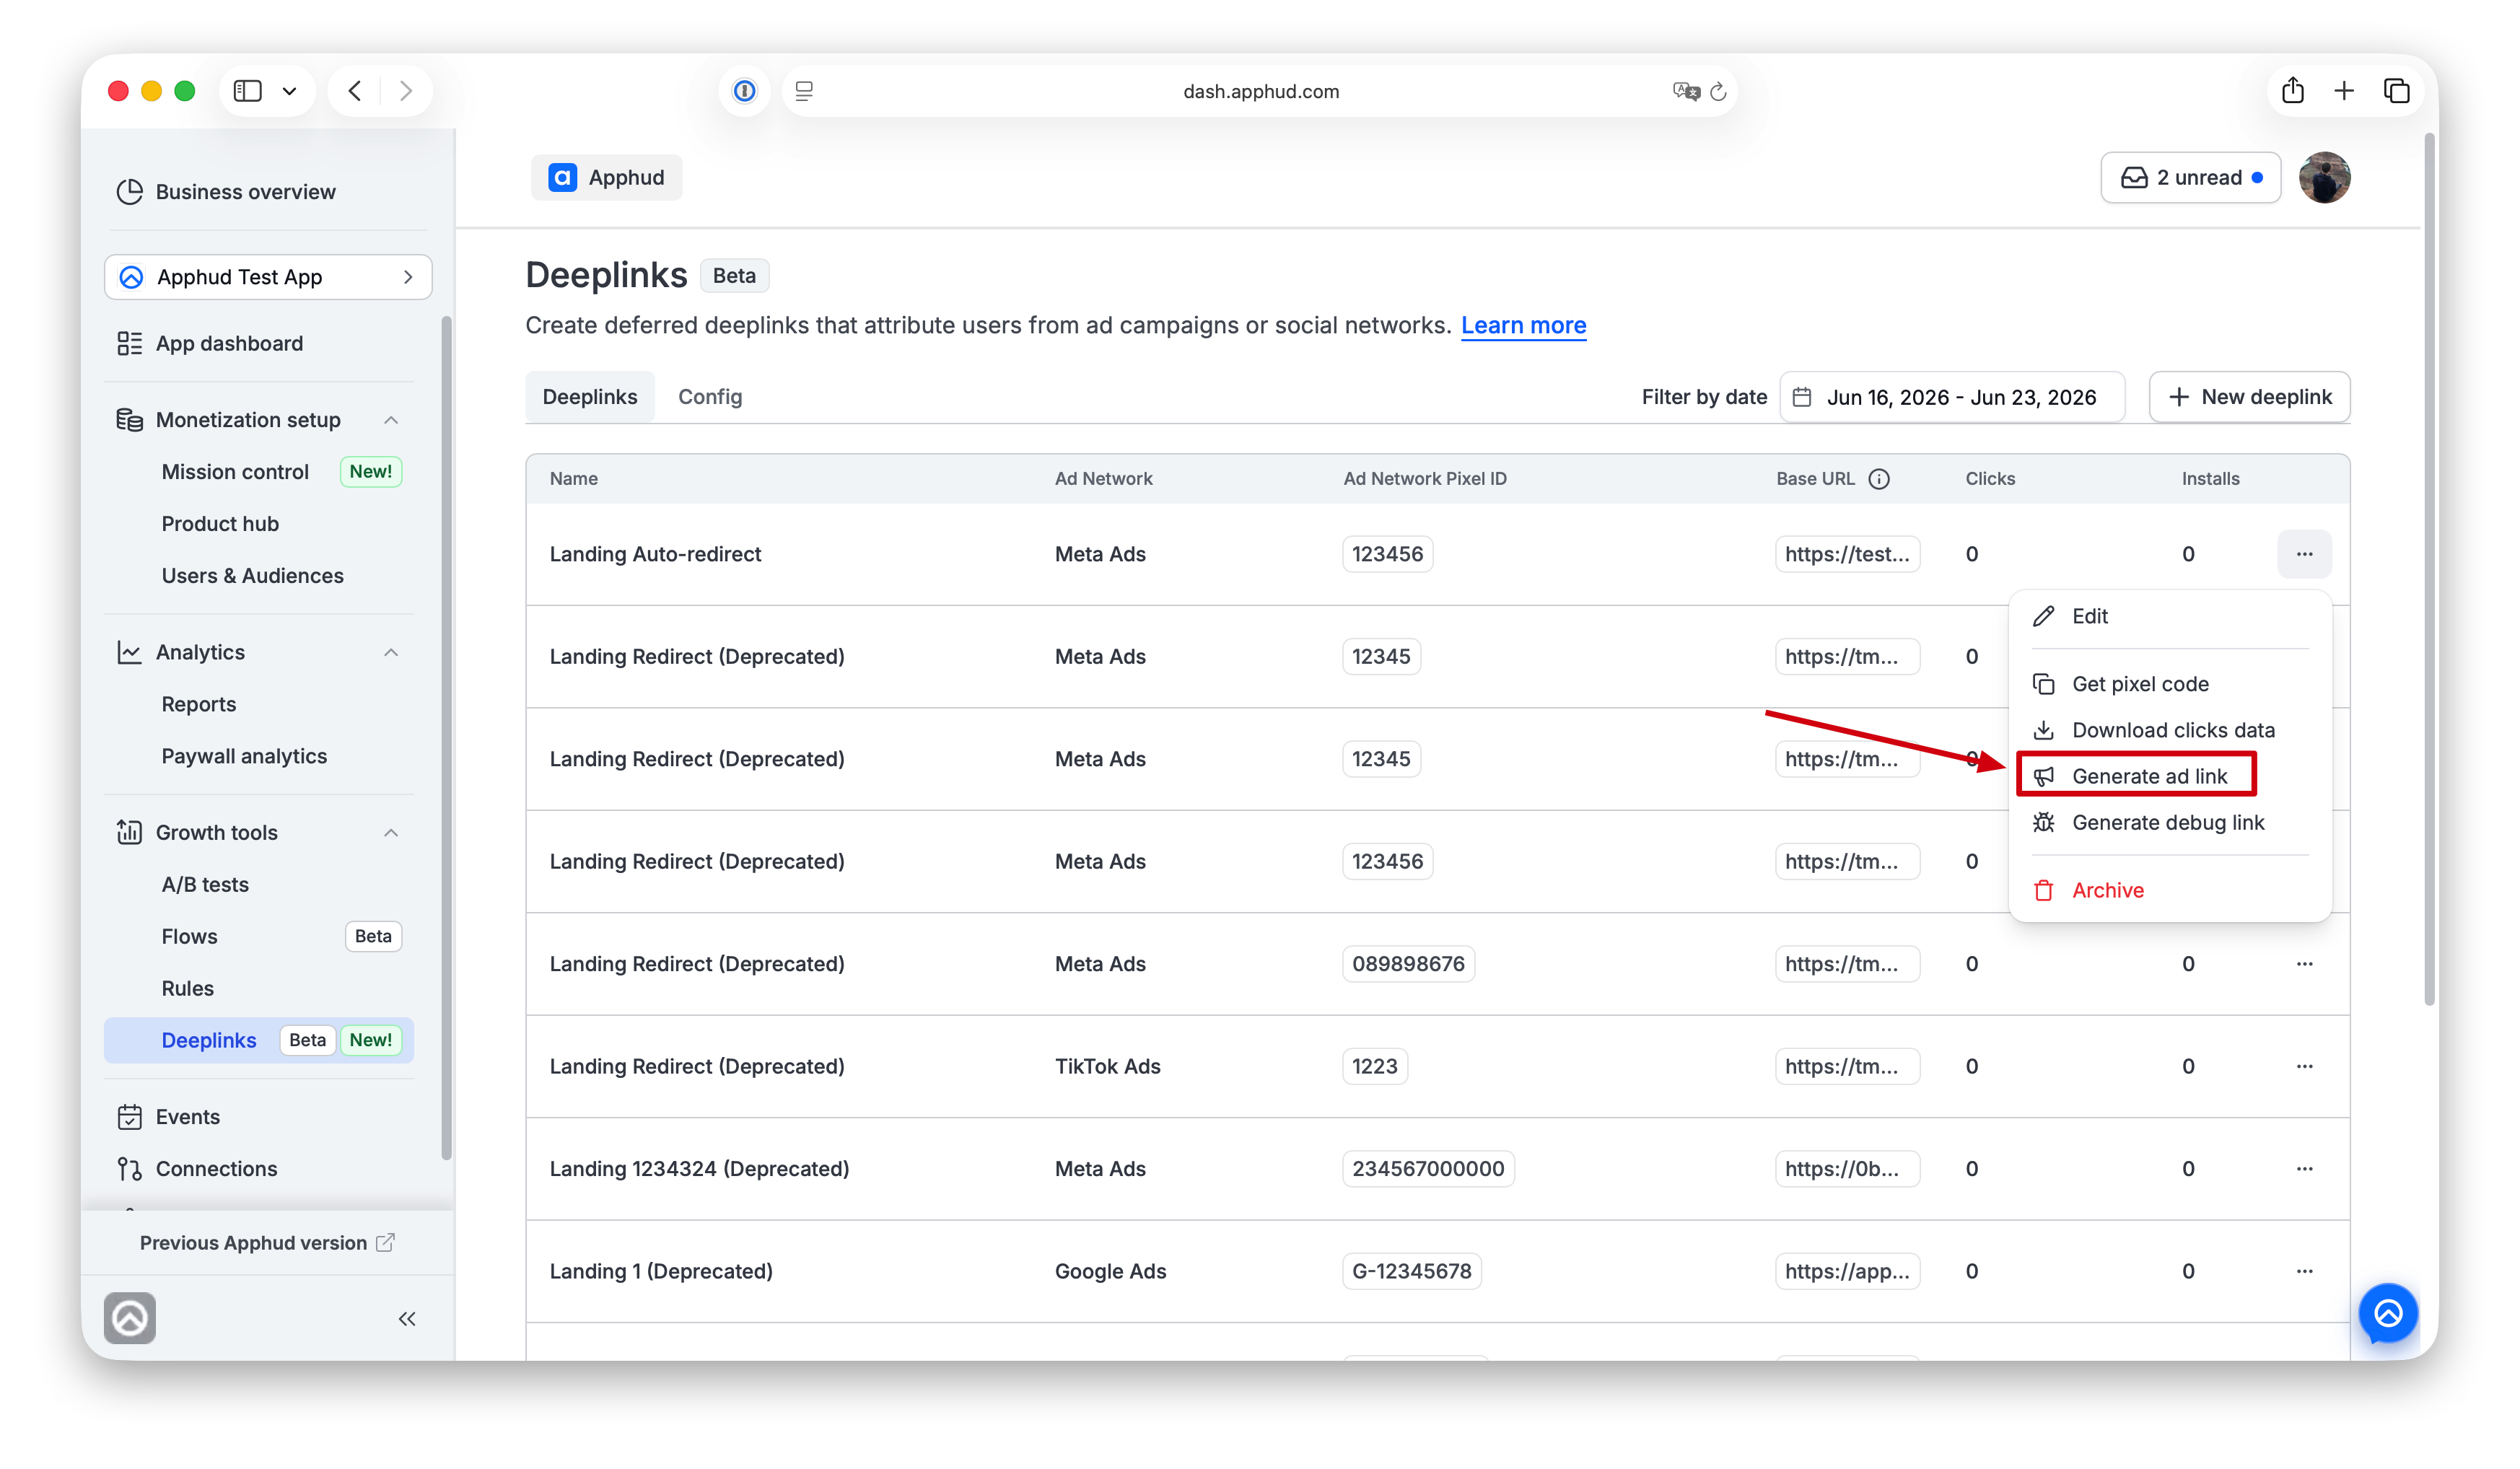Click the 1Password extension icon
The width and height of the screenshot is (2520, 1469).
click(x=744, y=91)
